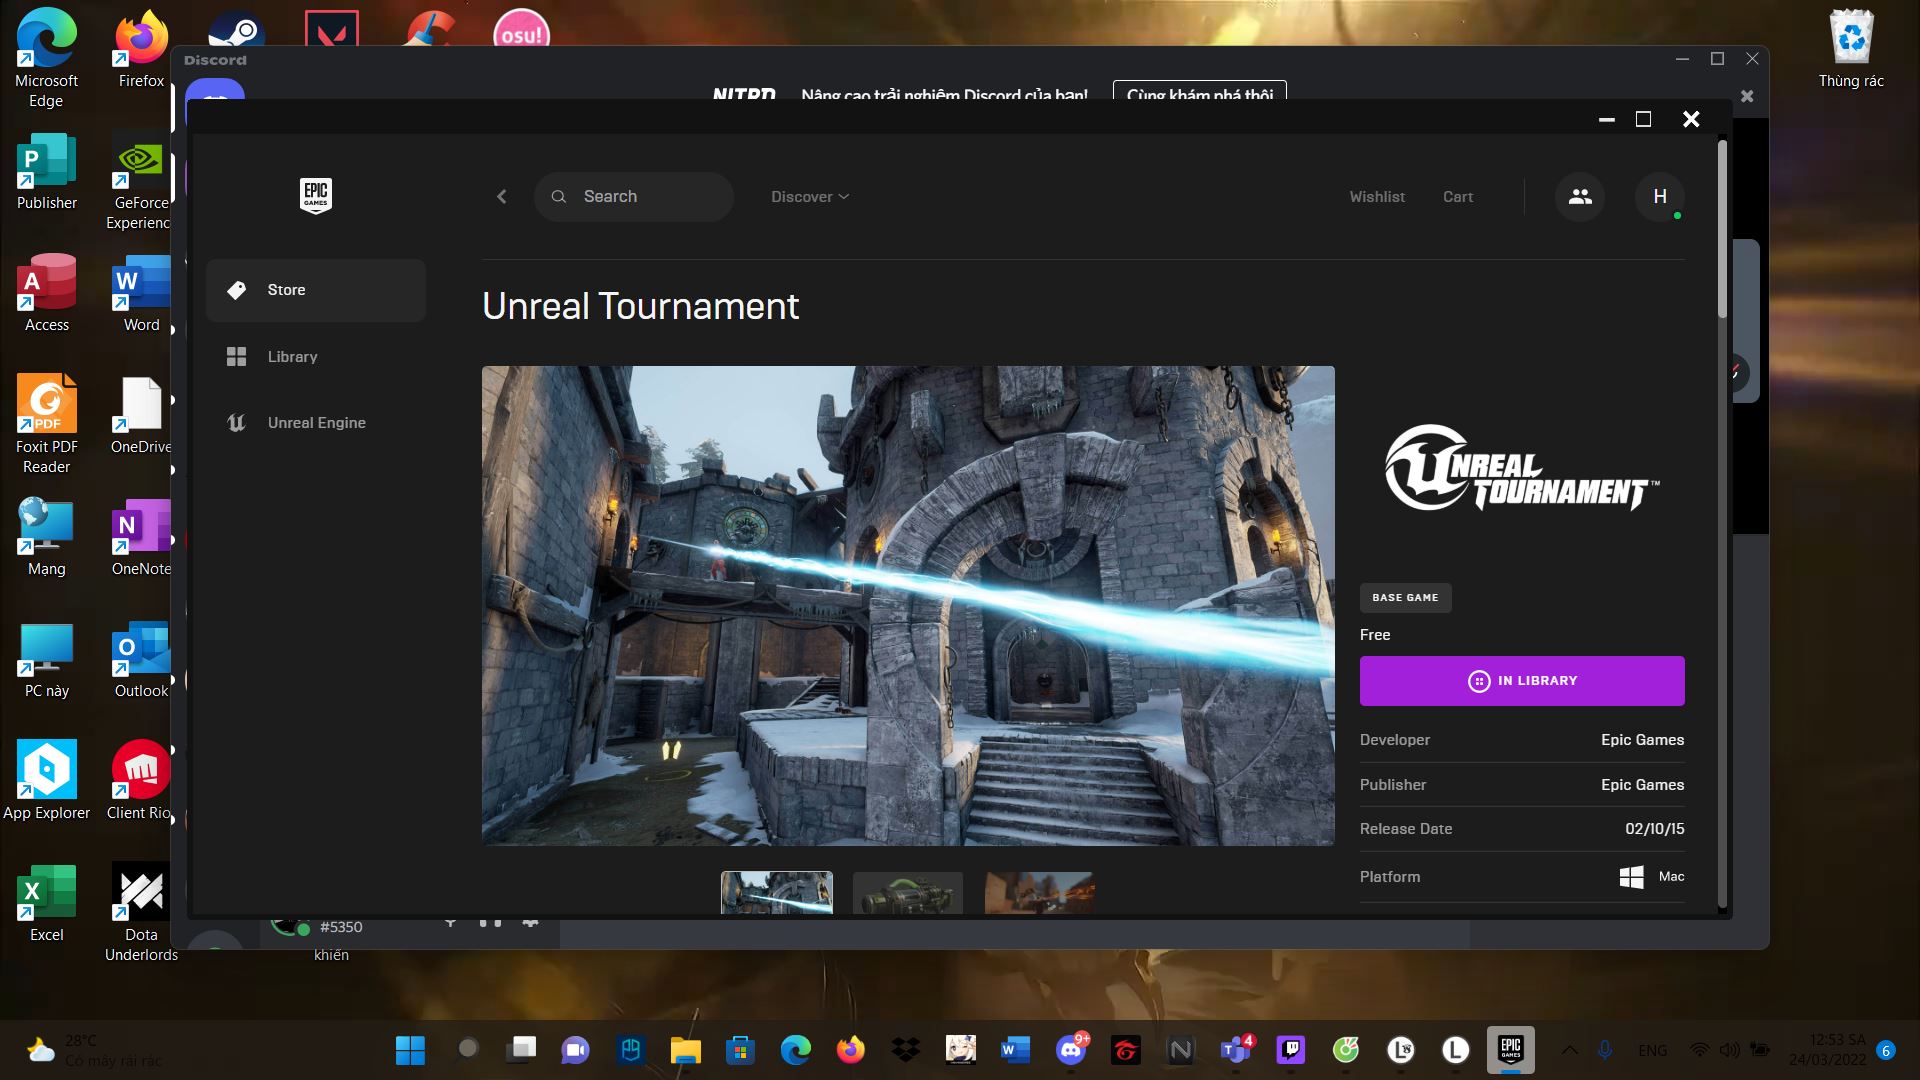The image size is (1920, 1080).
Task: Click the Base Game tag label
Action: 1405,598
